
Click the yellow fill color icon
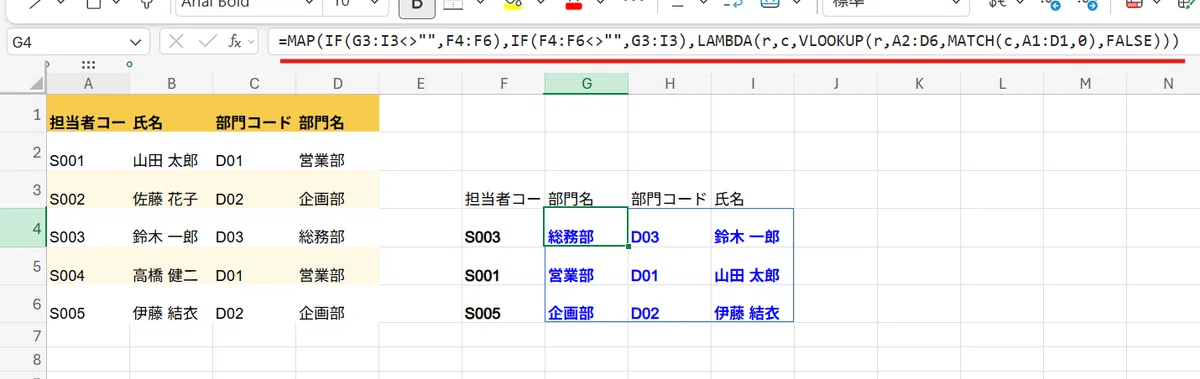(513, 5)
